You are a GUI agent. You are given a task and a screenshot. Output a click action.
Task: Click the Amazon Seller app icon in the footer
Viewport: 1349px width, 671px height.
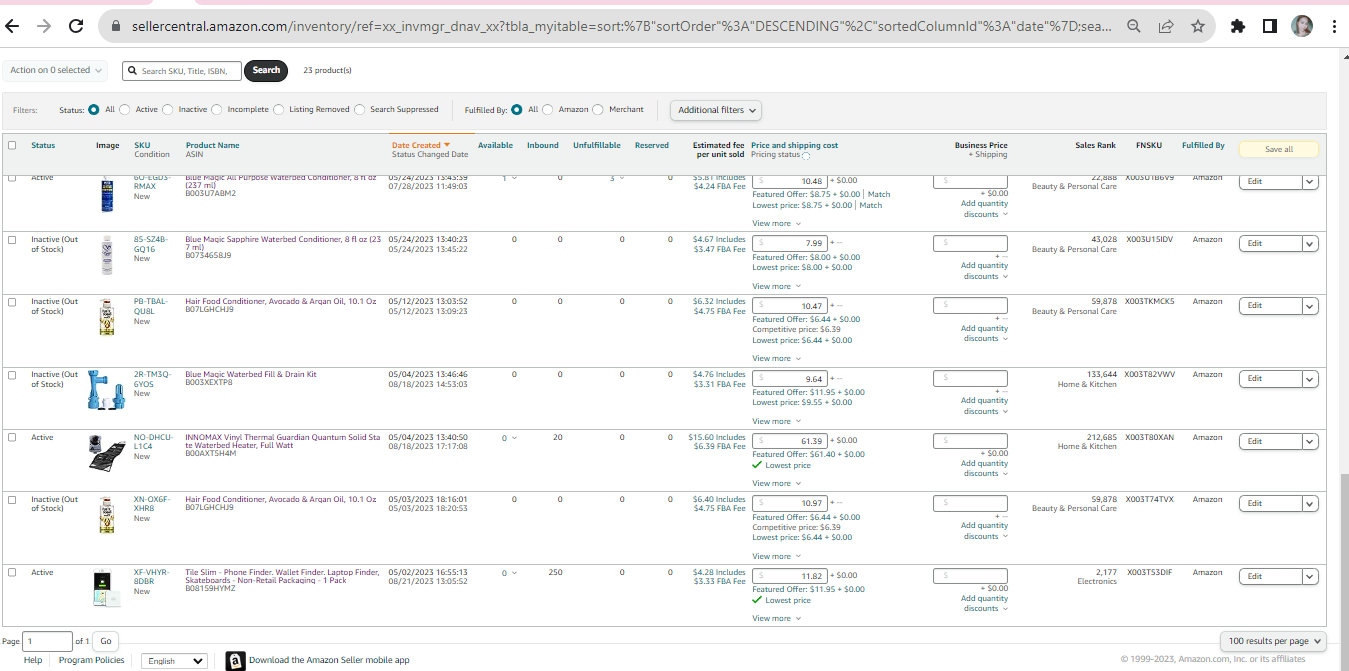click(235, 660)
